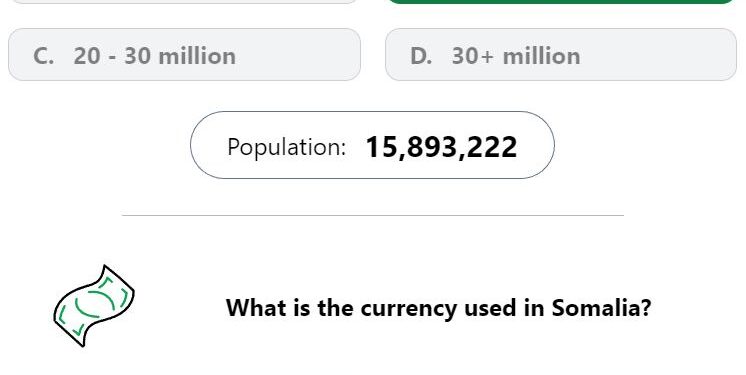Click the grey answer box edge above C
The width and height of the screenshot is (746, 375).
pos(183,2)
